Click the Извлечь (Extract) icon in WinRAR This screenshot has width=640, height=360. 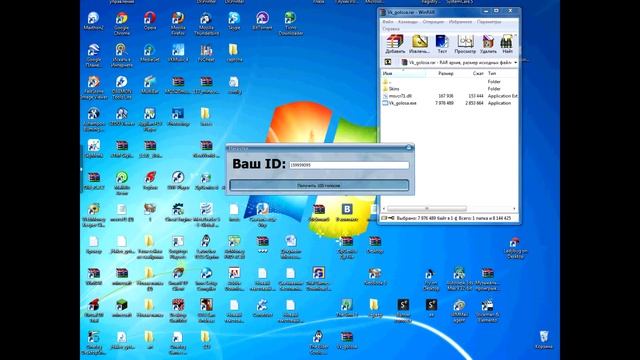pos(419,44)
